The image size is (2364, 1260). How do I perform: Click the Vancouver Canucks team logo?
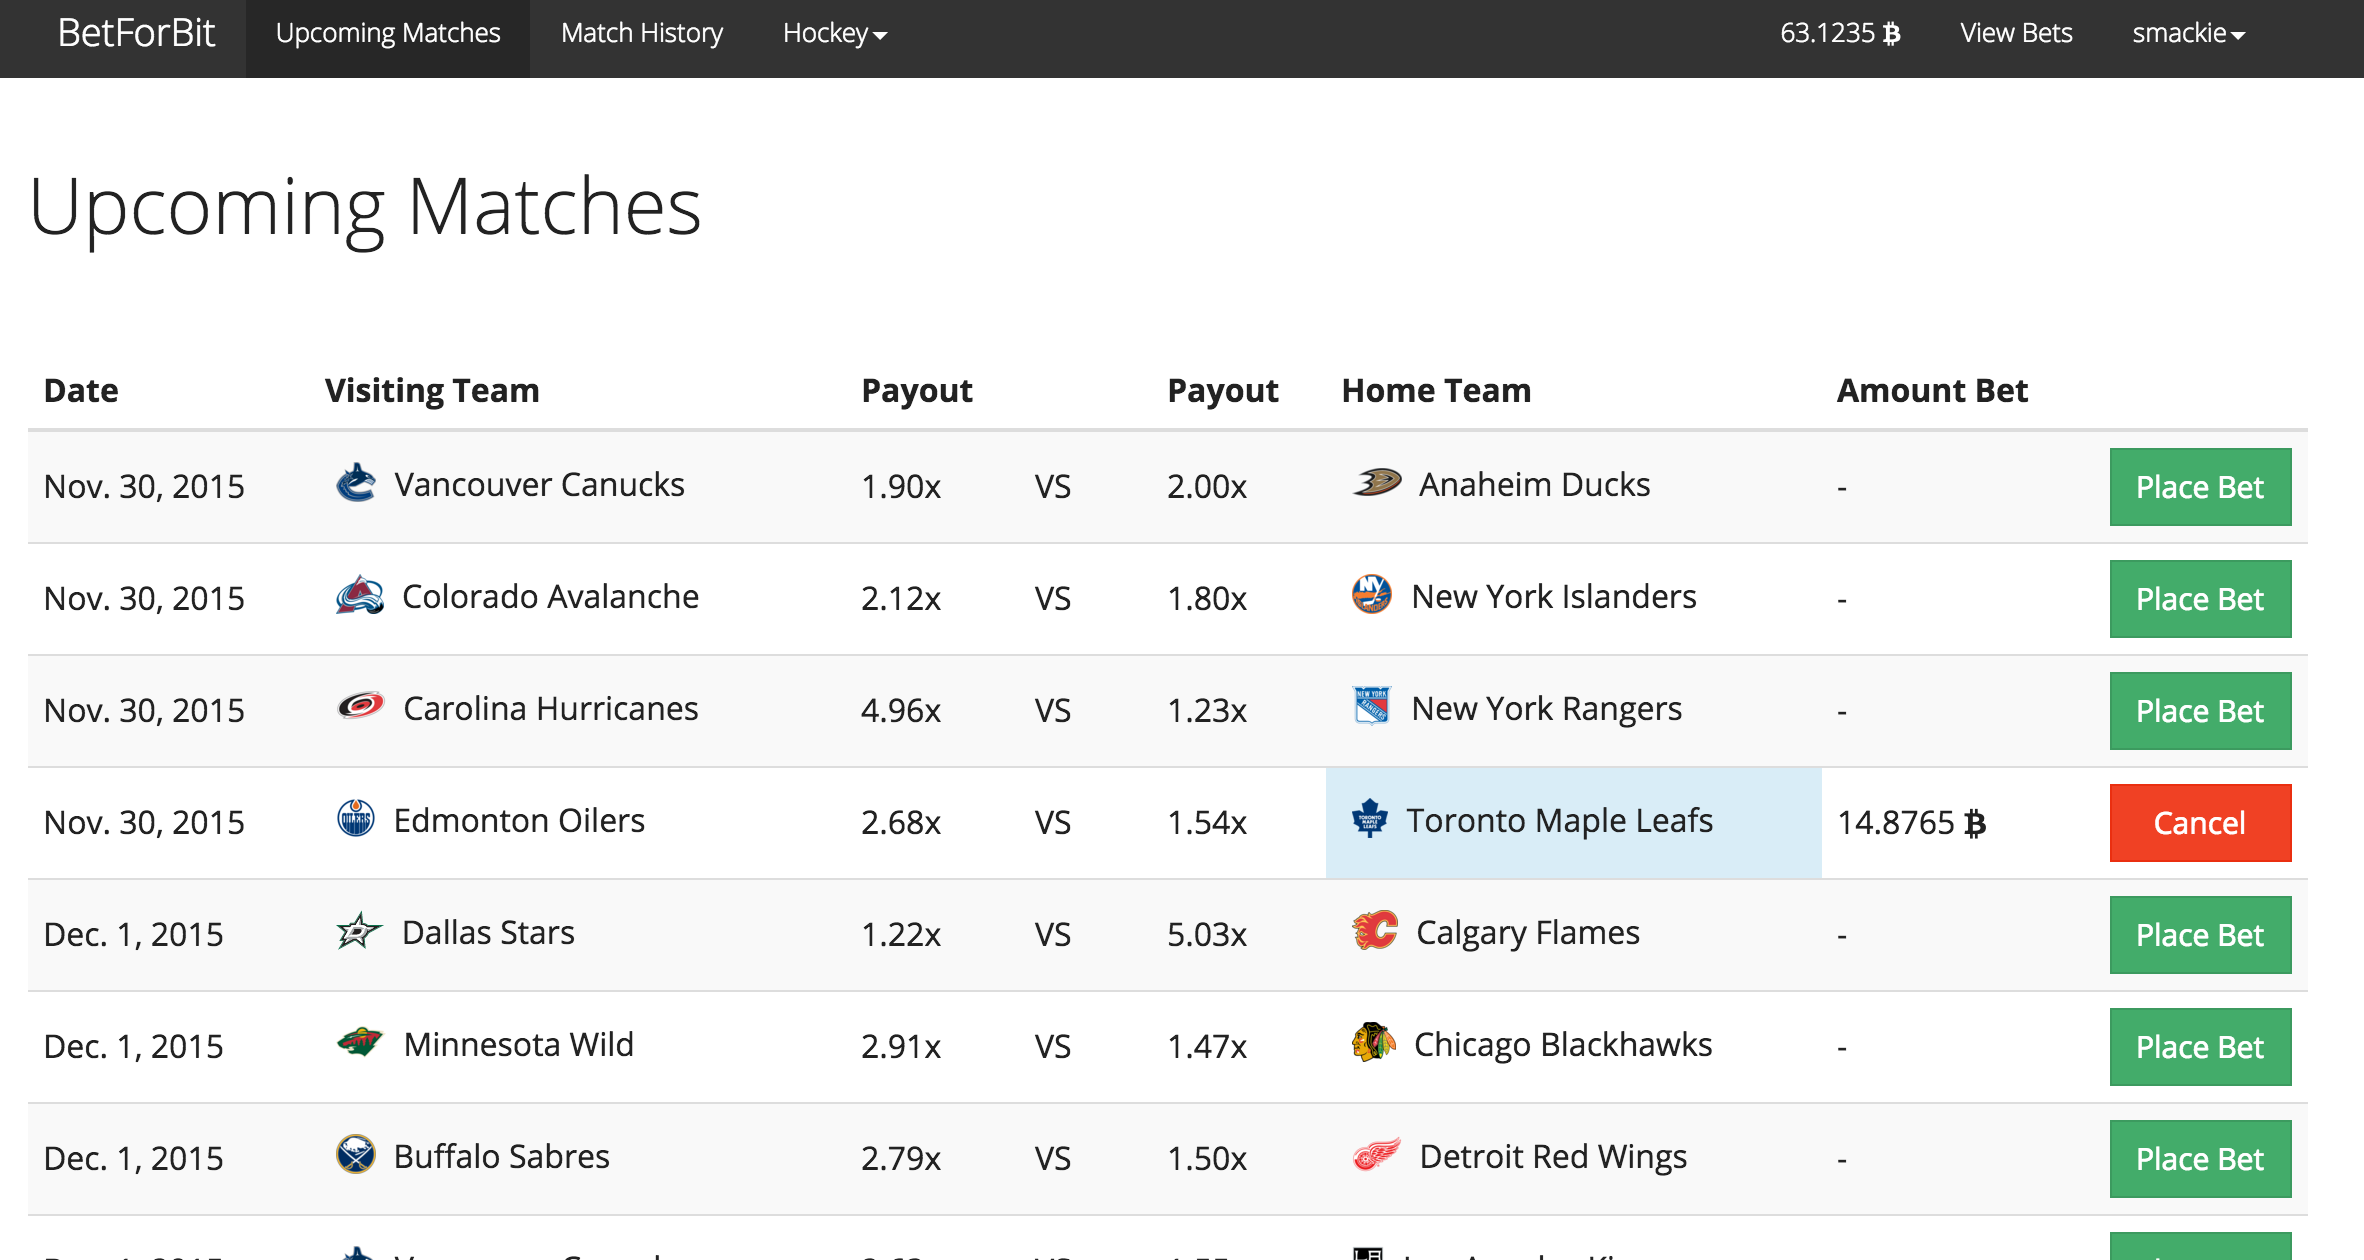point(355,484)
